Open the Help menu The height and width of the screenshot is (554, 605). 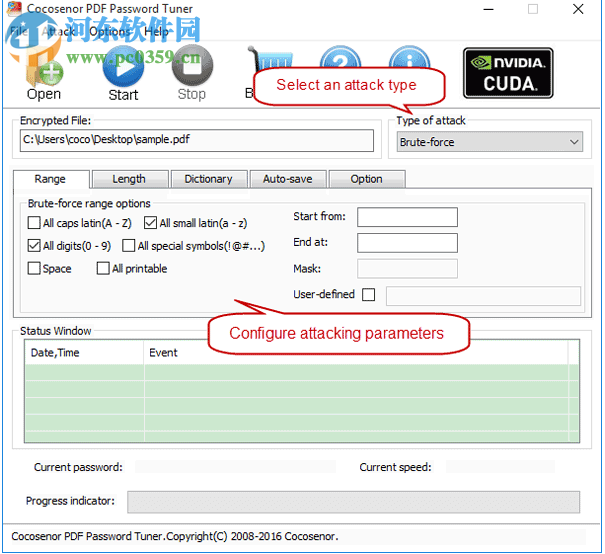point(156,31)
